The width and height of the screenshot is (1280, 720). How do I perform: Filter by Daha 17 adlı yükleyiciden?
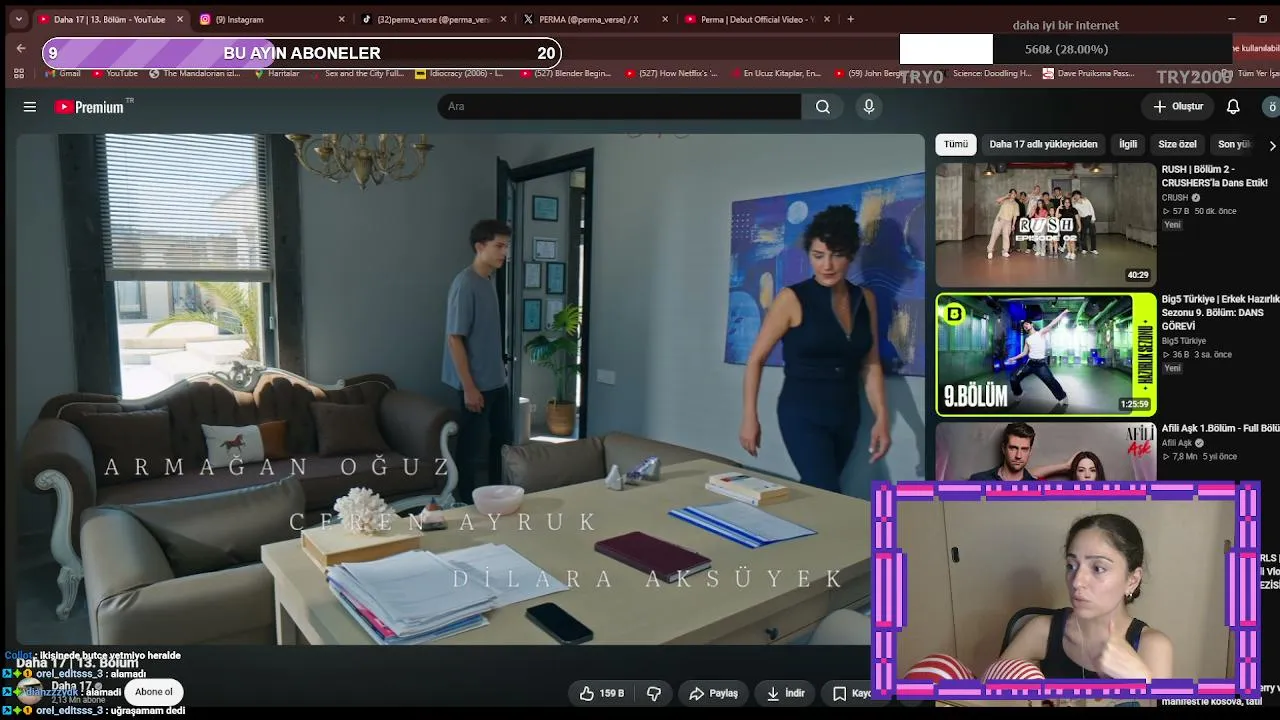tap(1043, 145)
